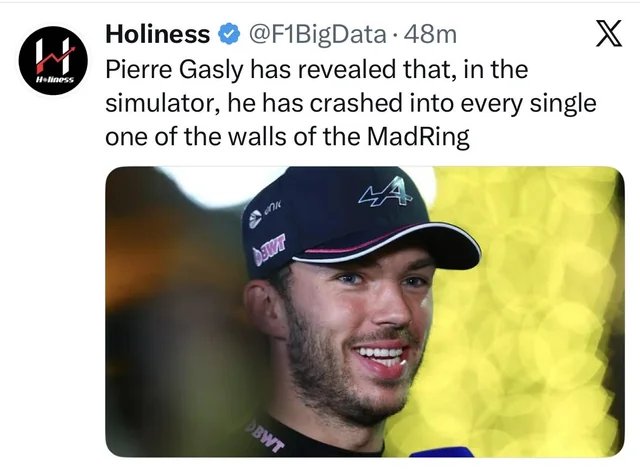The width and height of the screenshot is (640, 471).
Task: Click the blue verified checkmark badge
Action: [229, 34]
